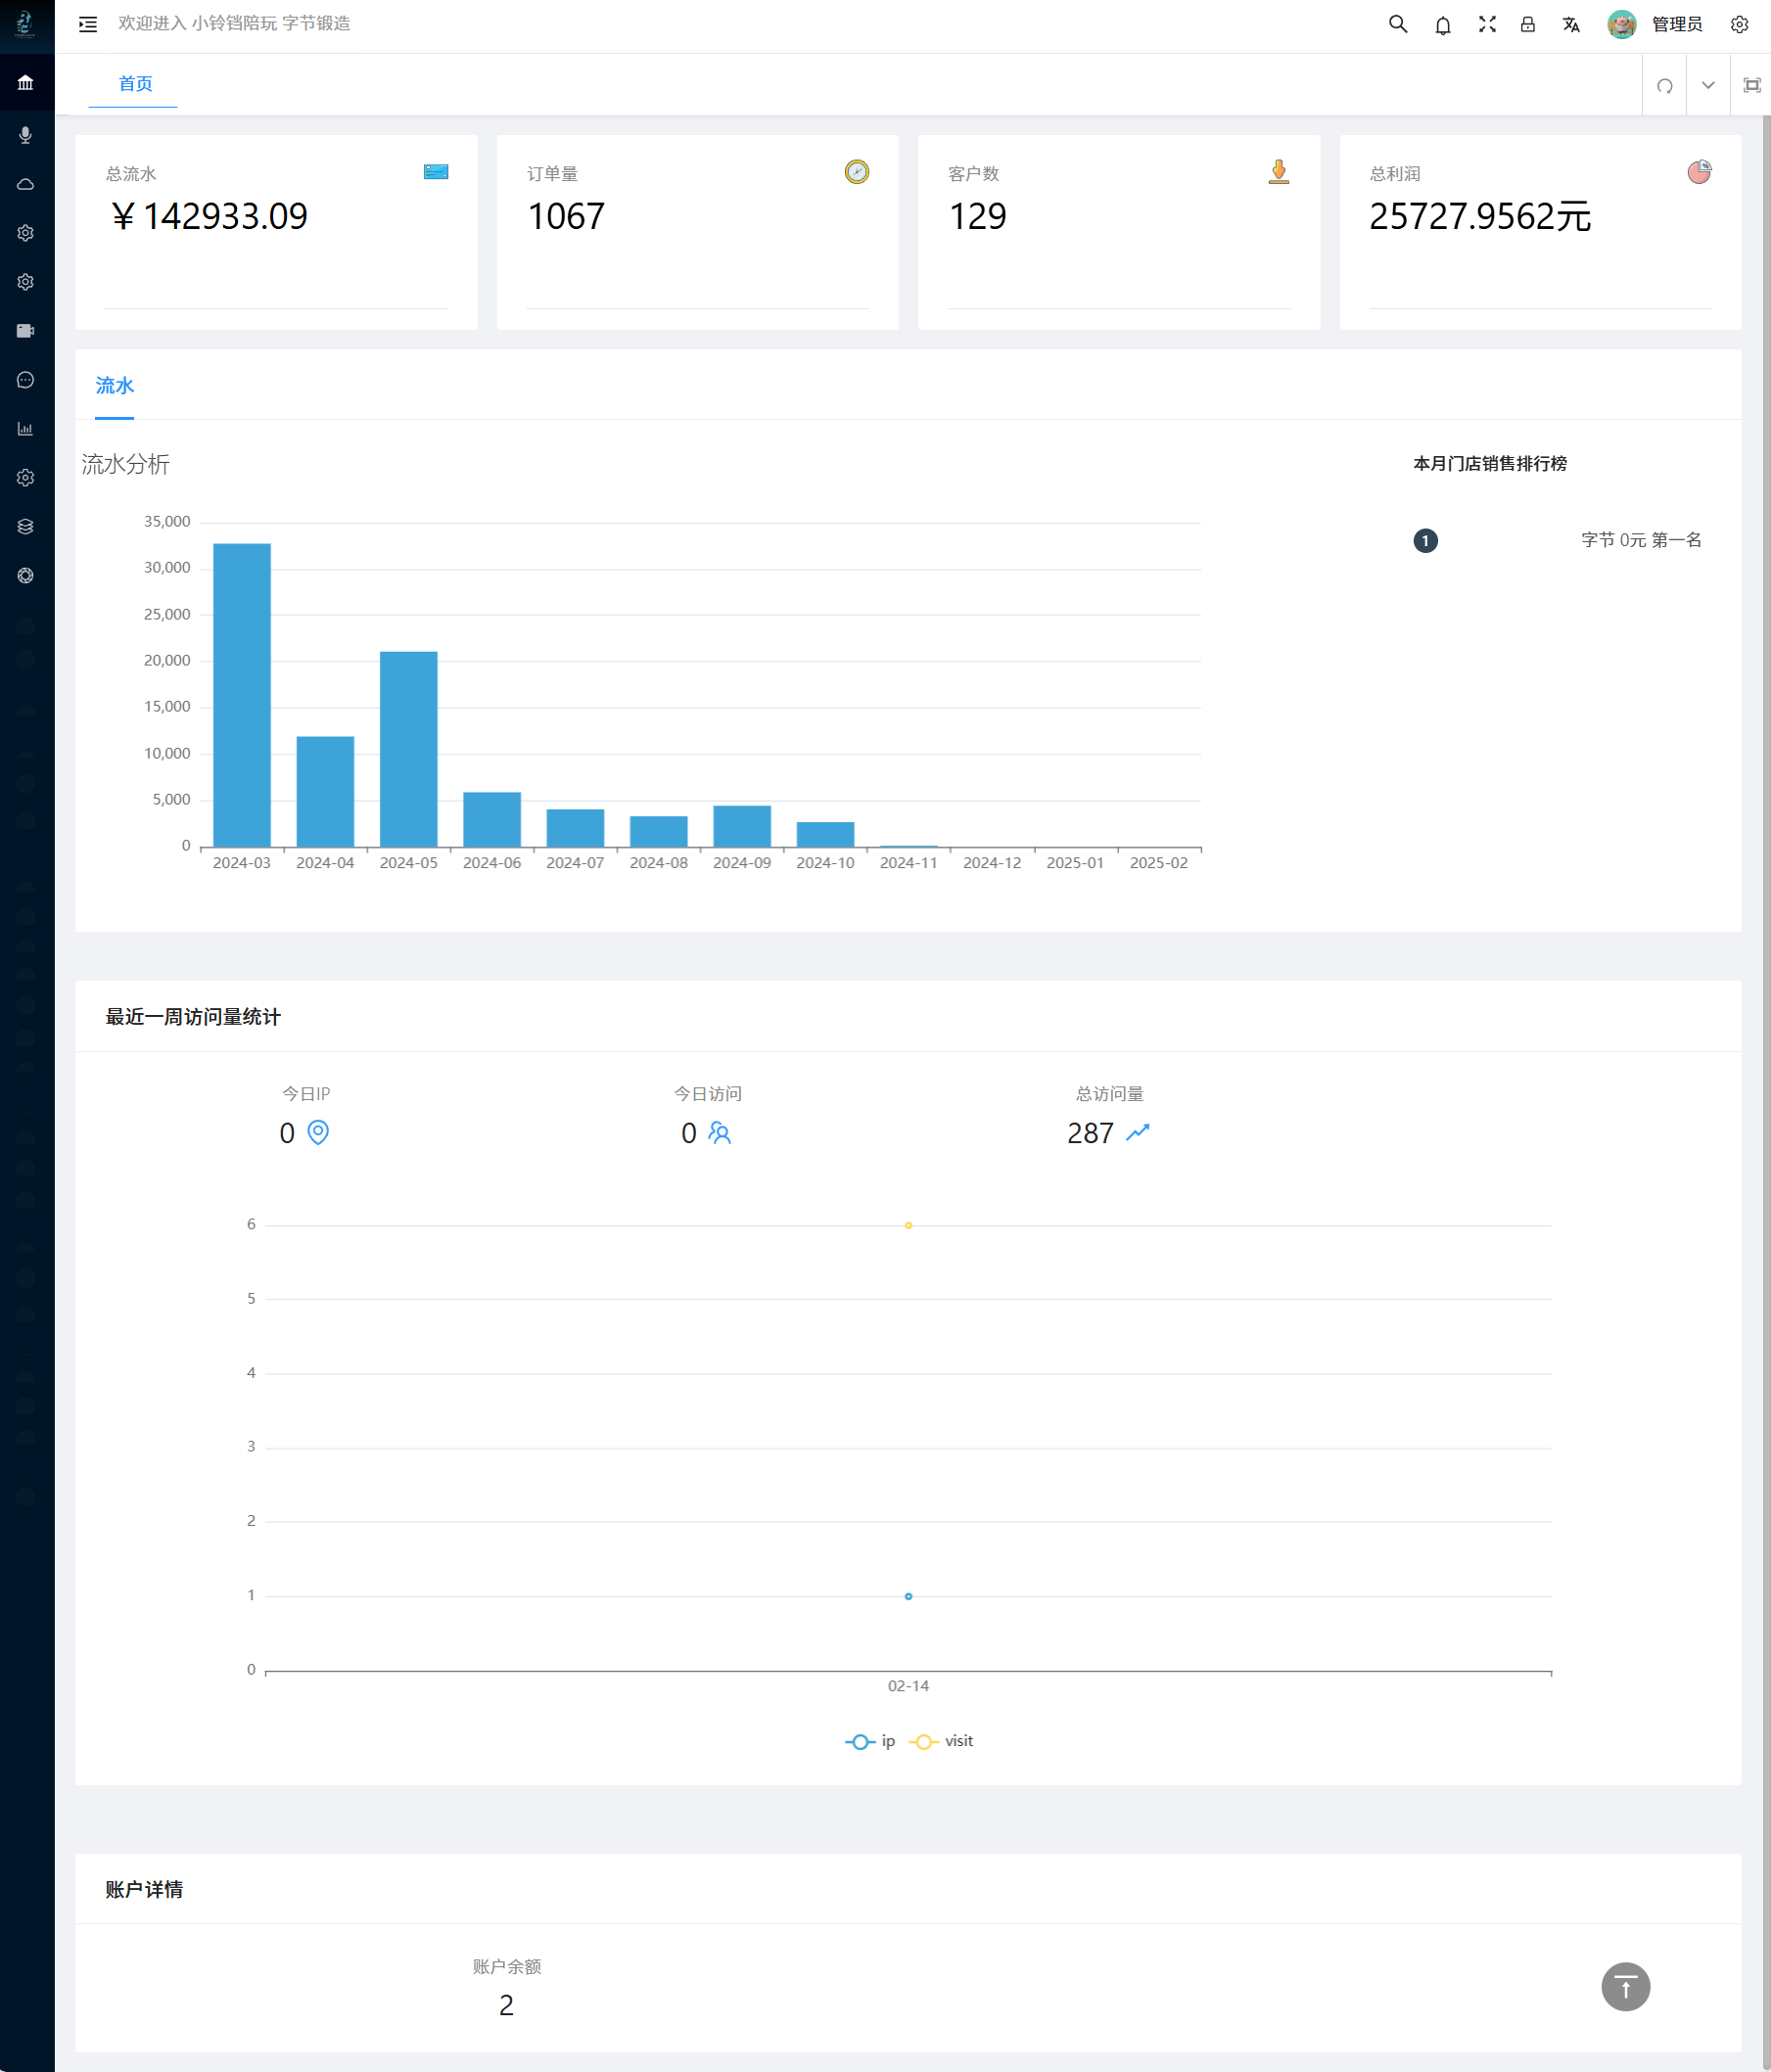Screen dimensions: 1771x2072
Task: Refresh the page with the reload icon
Action: coord(1664,86)
